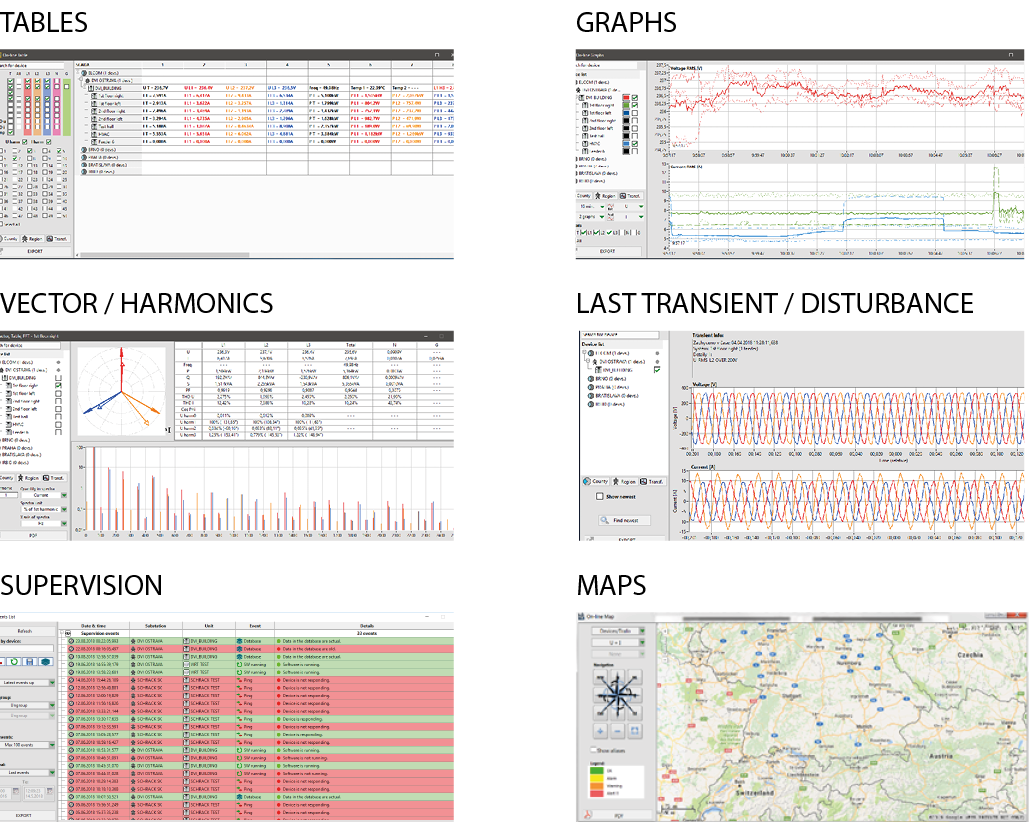Image resolution: width=1029 pixels, height=822 pixels.
Task: Click the Date & time column header in Supervision
Action: click(94, 626)
